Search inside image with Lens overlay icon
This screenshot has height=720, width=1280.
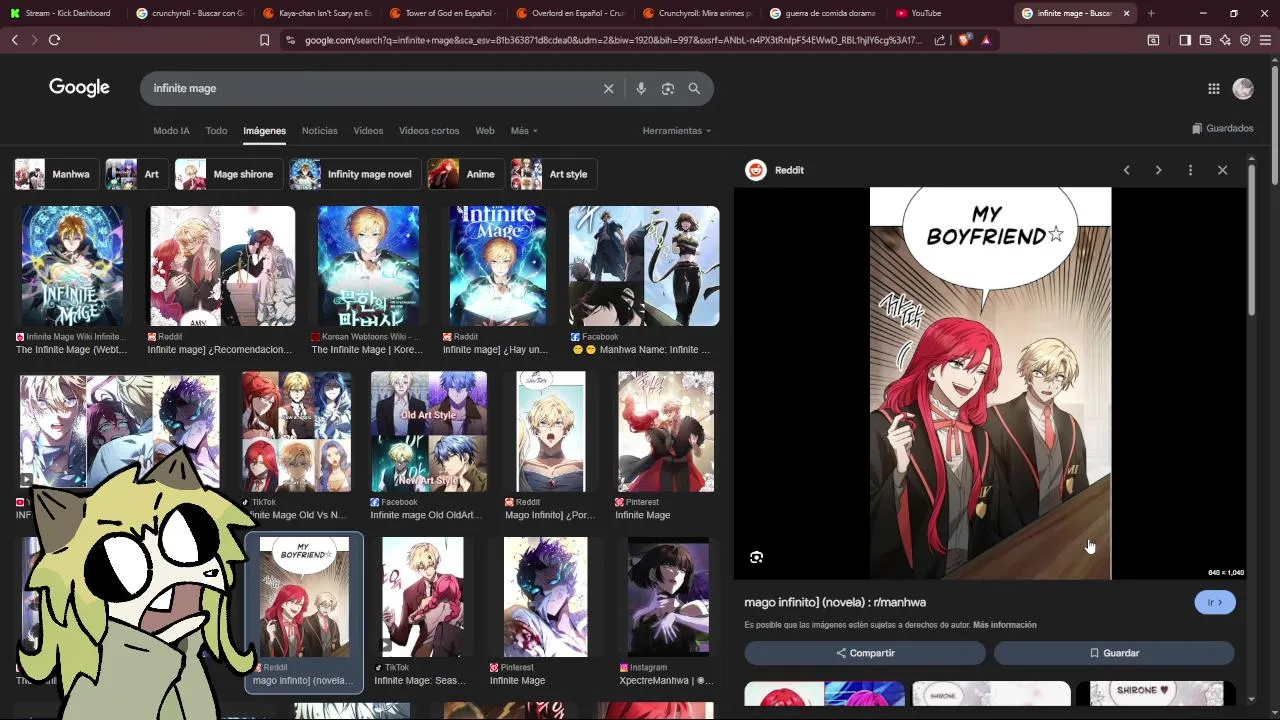click(x=756, y=557)
